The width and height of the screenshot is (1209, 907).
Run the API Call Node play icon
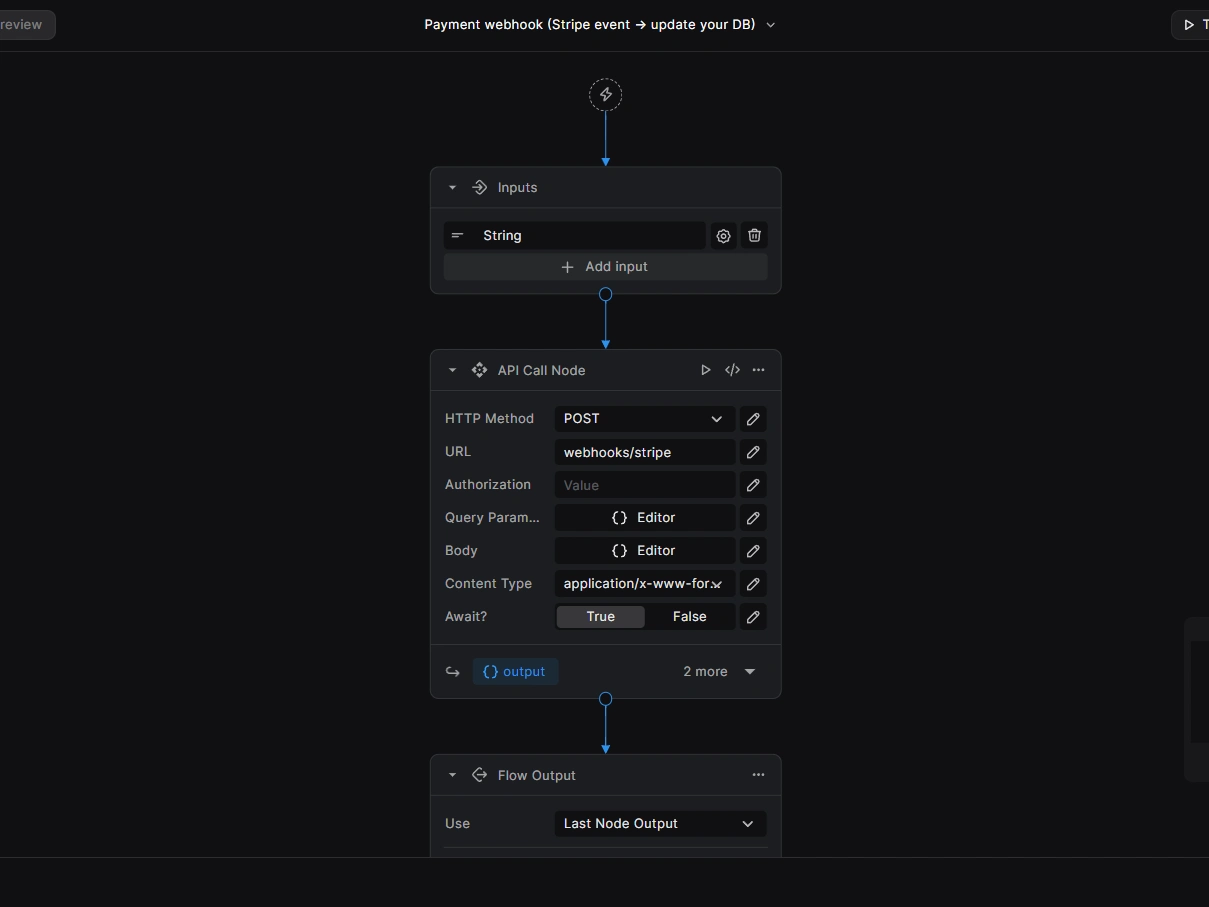(x=706, y=370)
